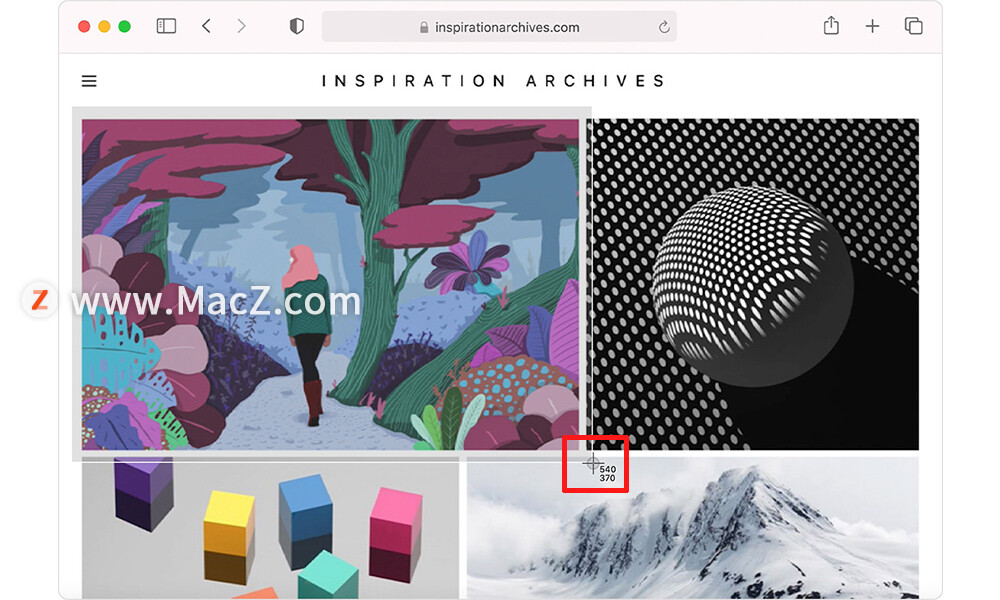Click the green full-screen window button
Viewport: 1000px width, 600px height.
click(x=125, y=26)
